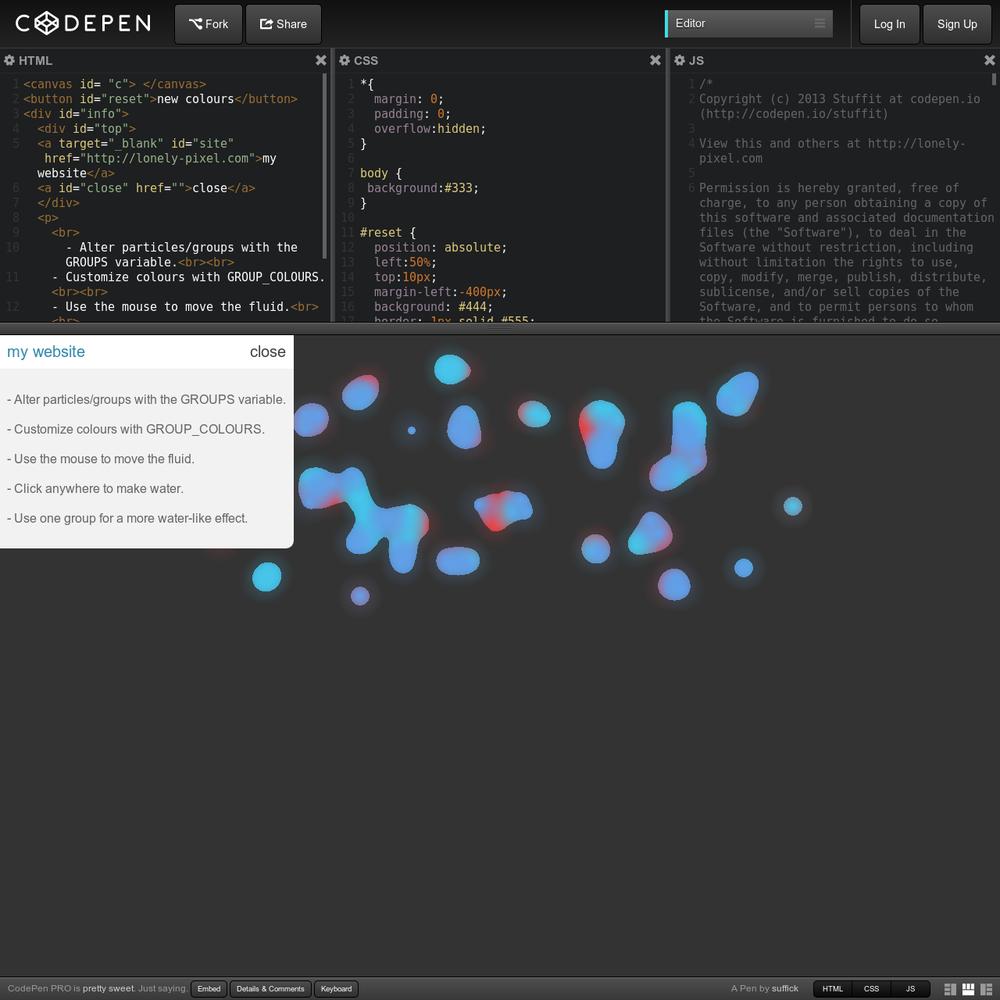Toggle the CSS panel in footer

871,989
